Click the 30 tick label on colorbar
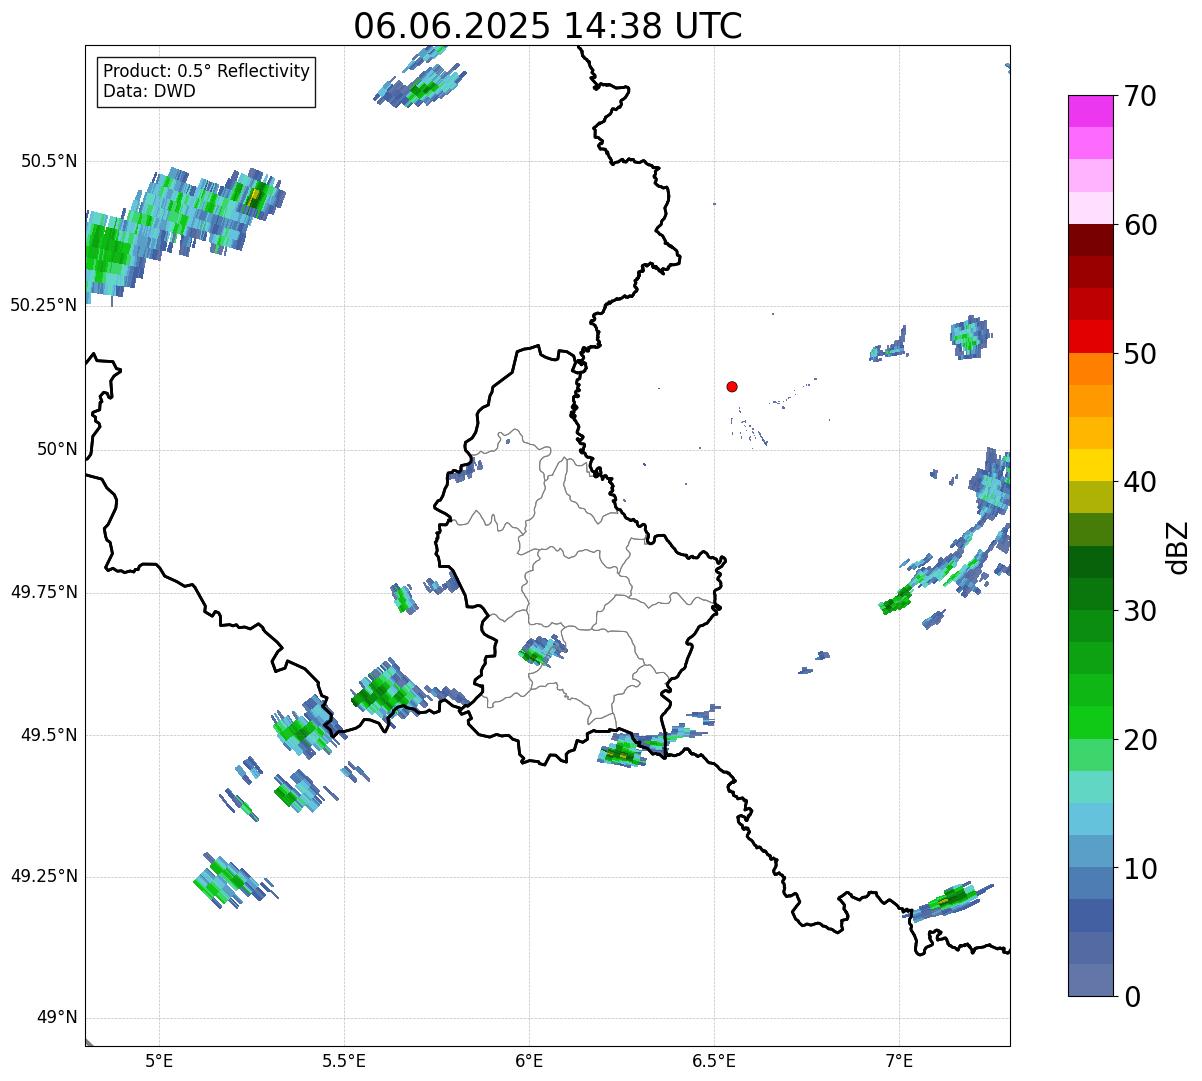The height and width of the screenshot is (1081, 1202). click(1140, 611)
